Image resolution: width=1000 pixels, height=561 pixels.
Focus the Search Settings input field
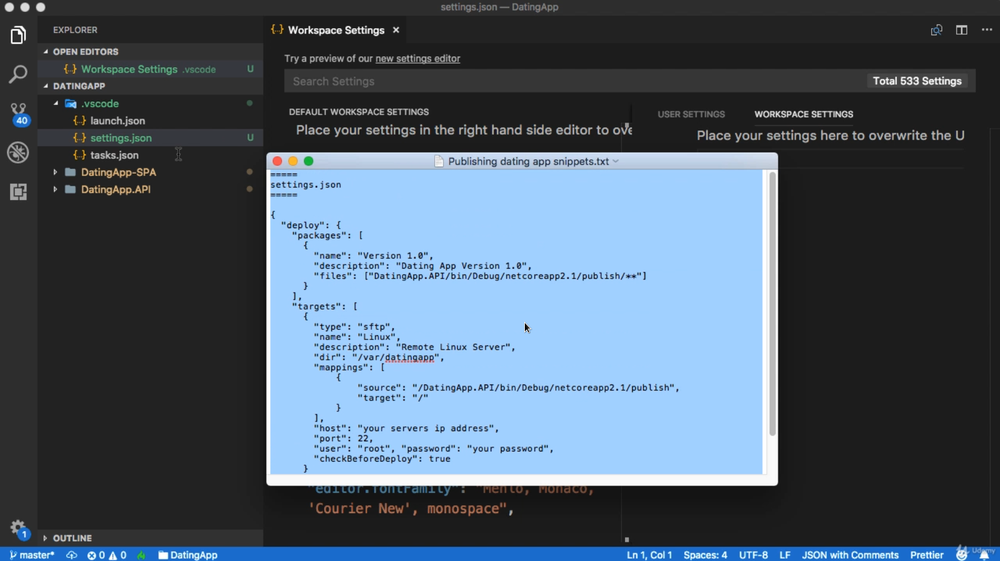pyautogui.click(x=574, y=81)
